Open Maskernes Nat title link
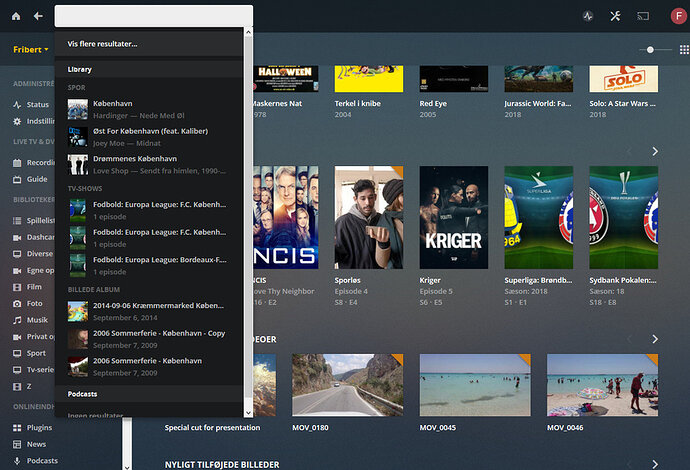This screenshot has width=690, height=470. (277, 103)
